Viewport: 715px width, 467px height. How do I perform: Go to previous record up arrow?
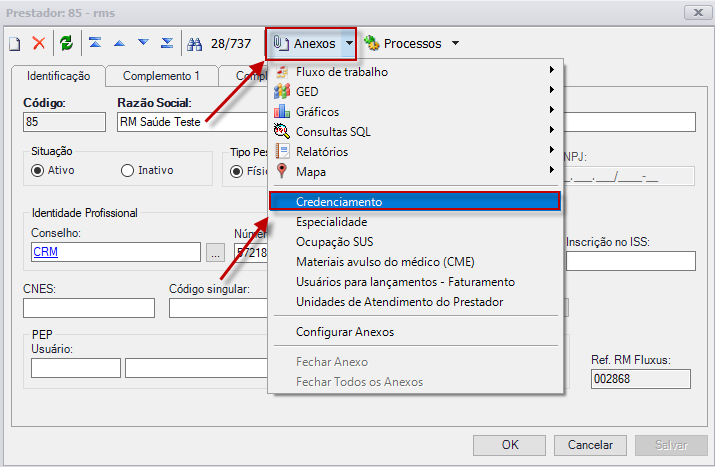[x=119, y=43]
